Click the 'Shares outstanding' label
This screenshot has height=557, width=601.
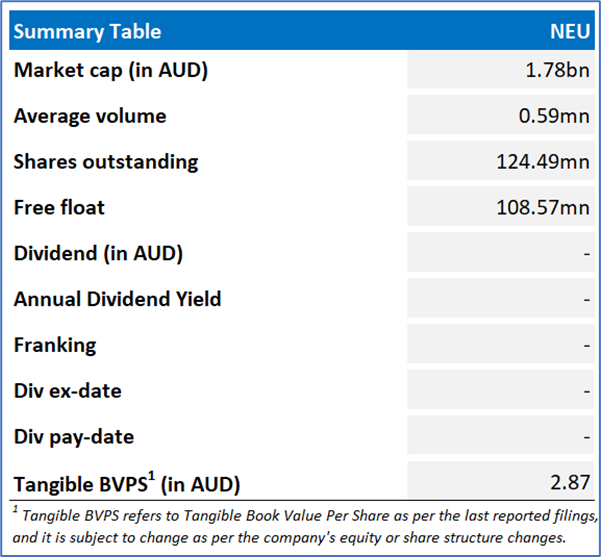[106, 162]
